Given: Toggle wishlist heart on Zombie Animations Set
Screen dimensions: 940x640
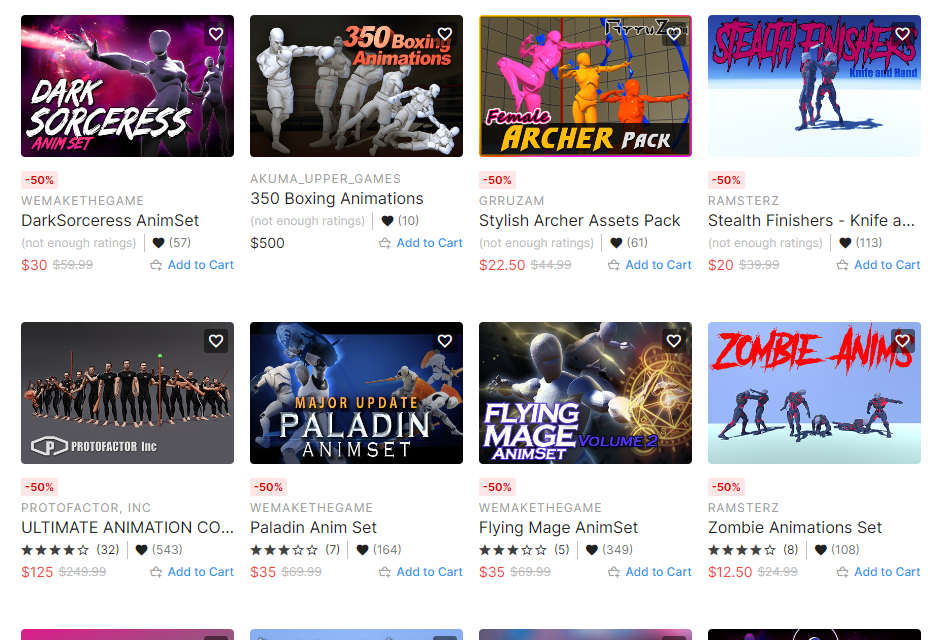Looking at the screenshot, I should coord(903,341).
